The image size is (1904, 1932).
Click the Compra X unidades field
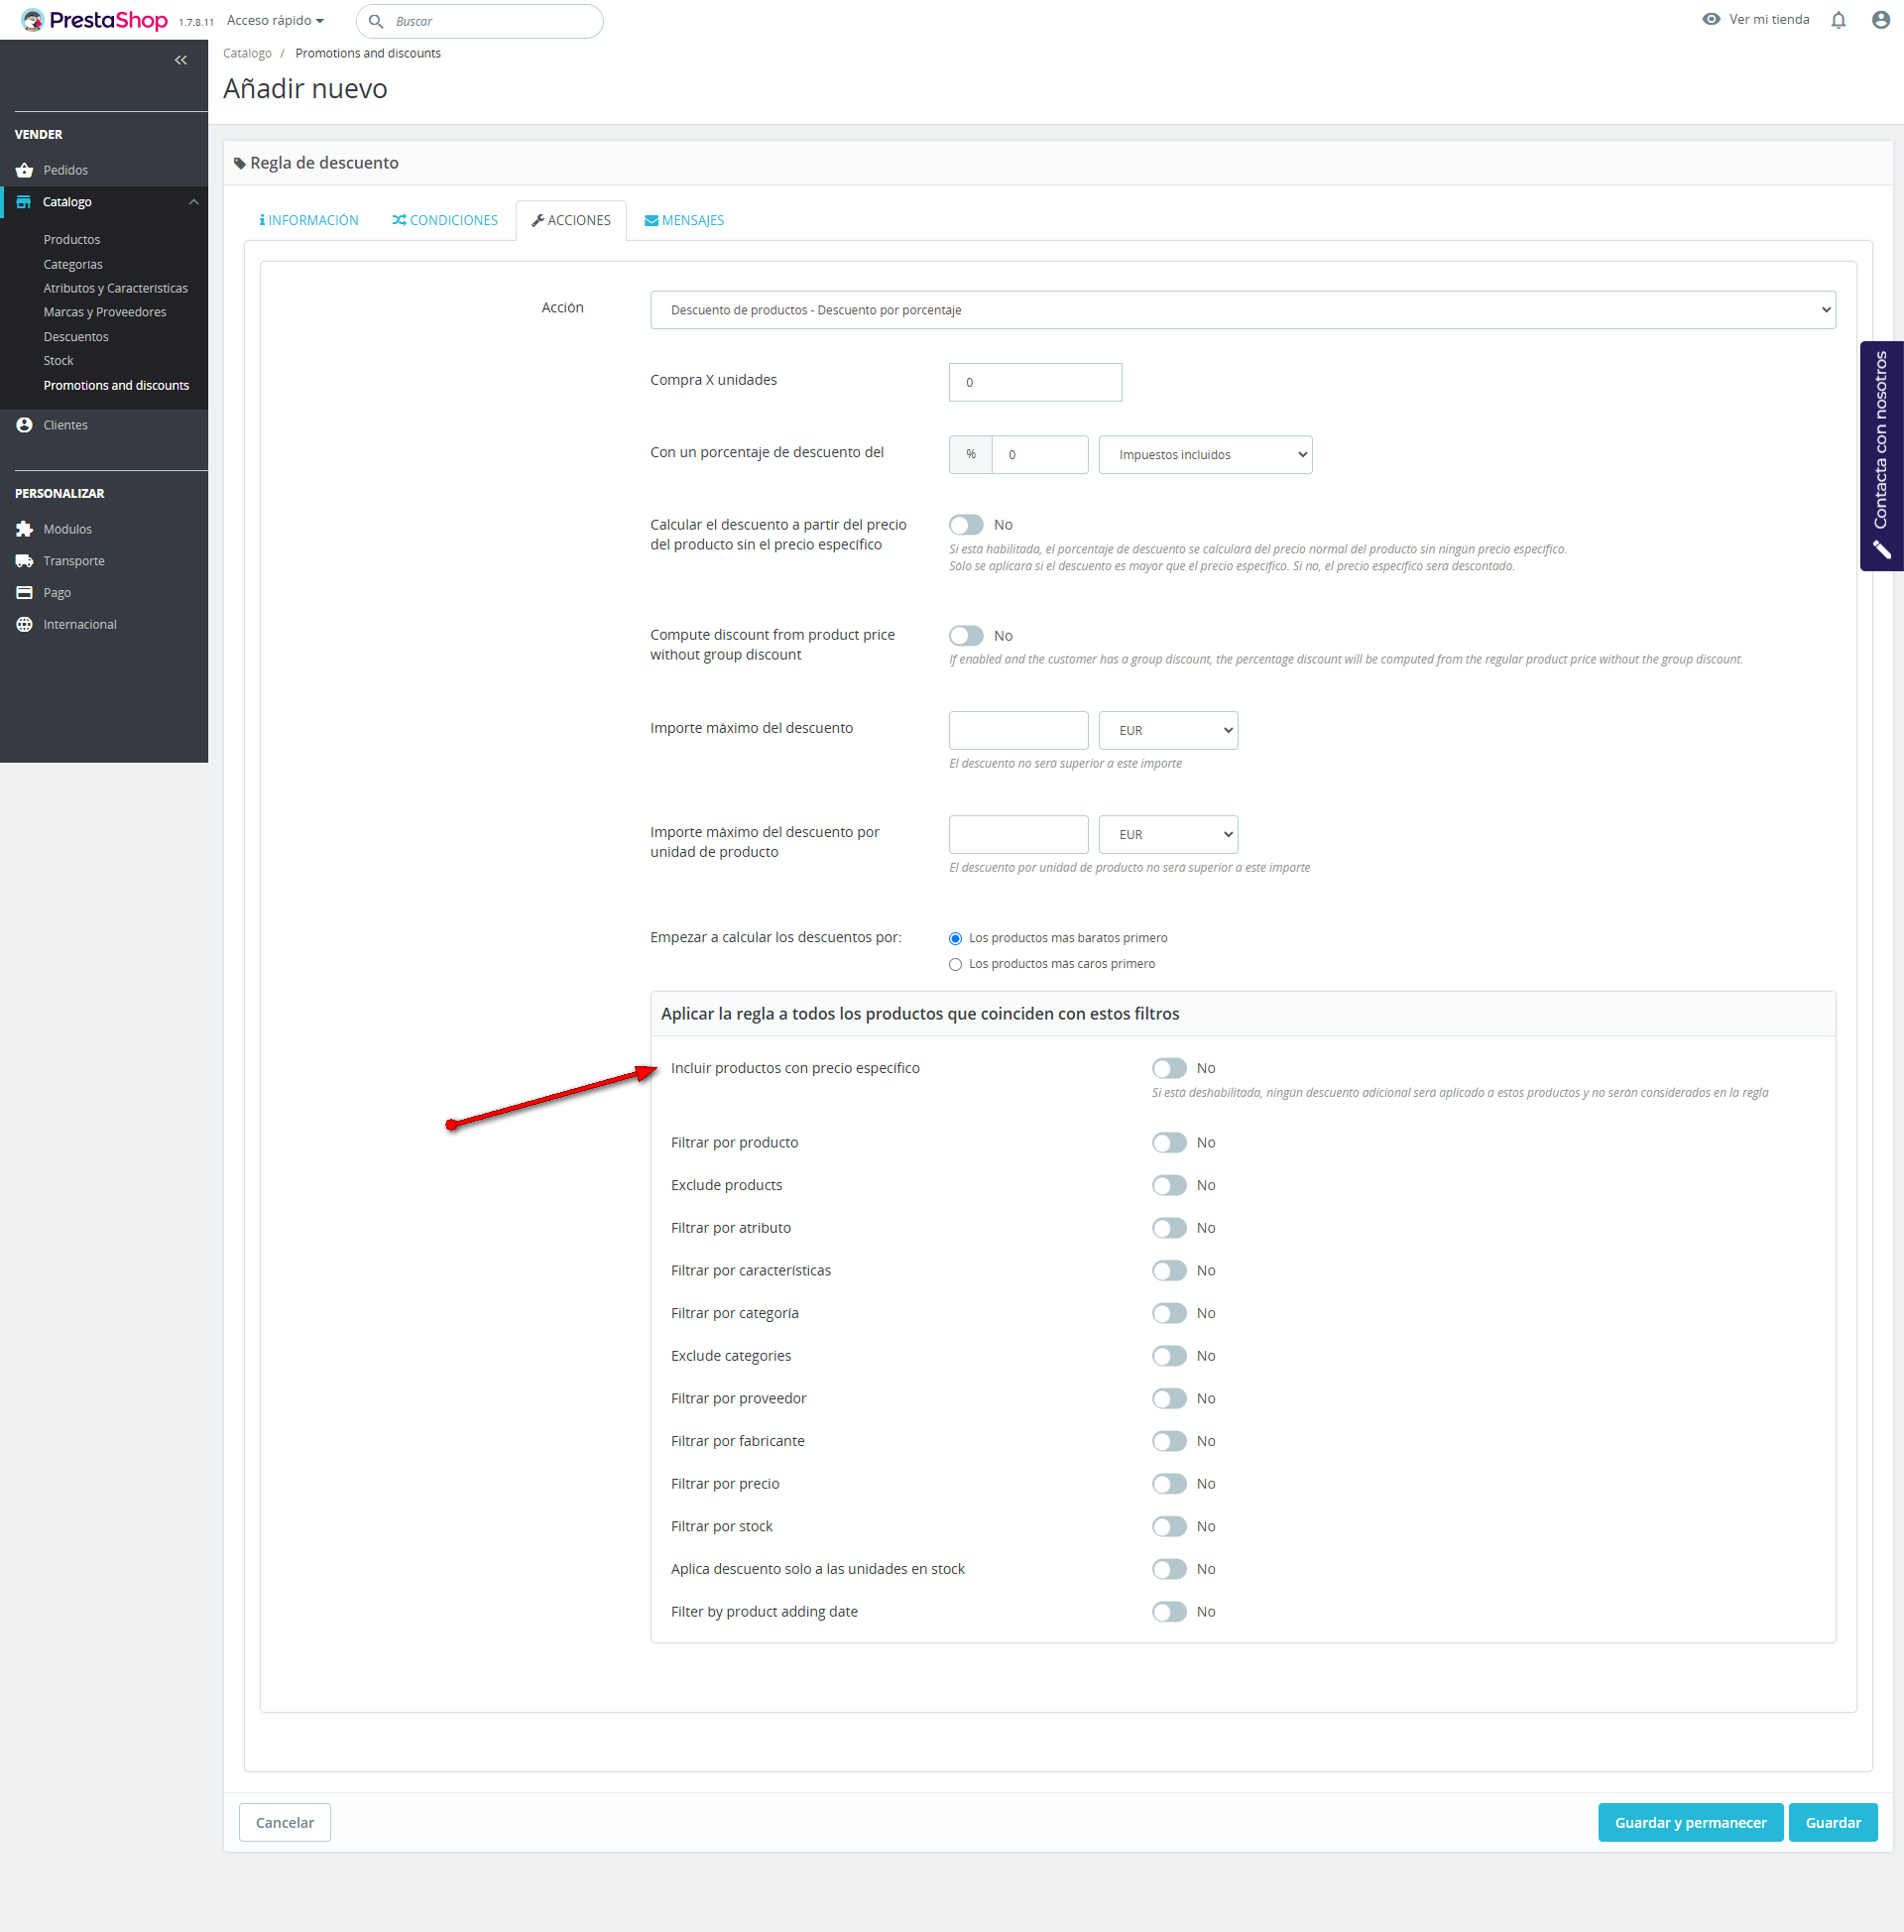point(1034,383)
